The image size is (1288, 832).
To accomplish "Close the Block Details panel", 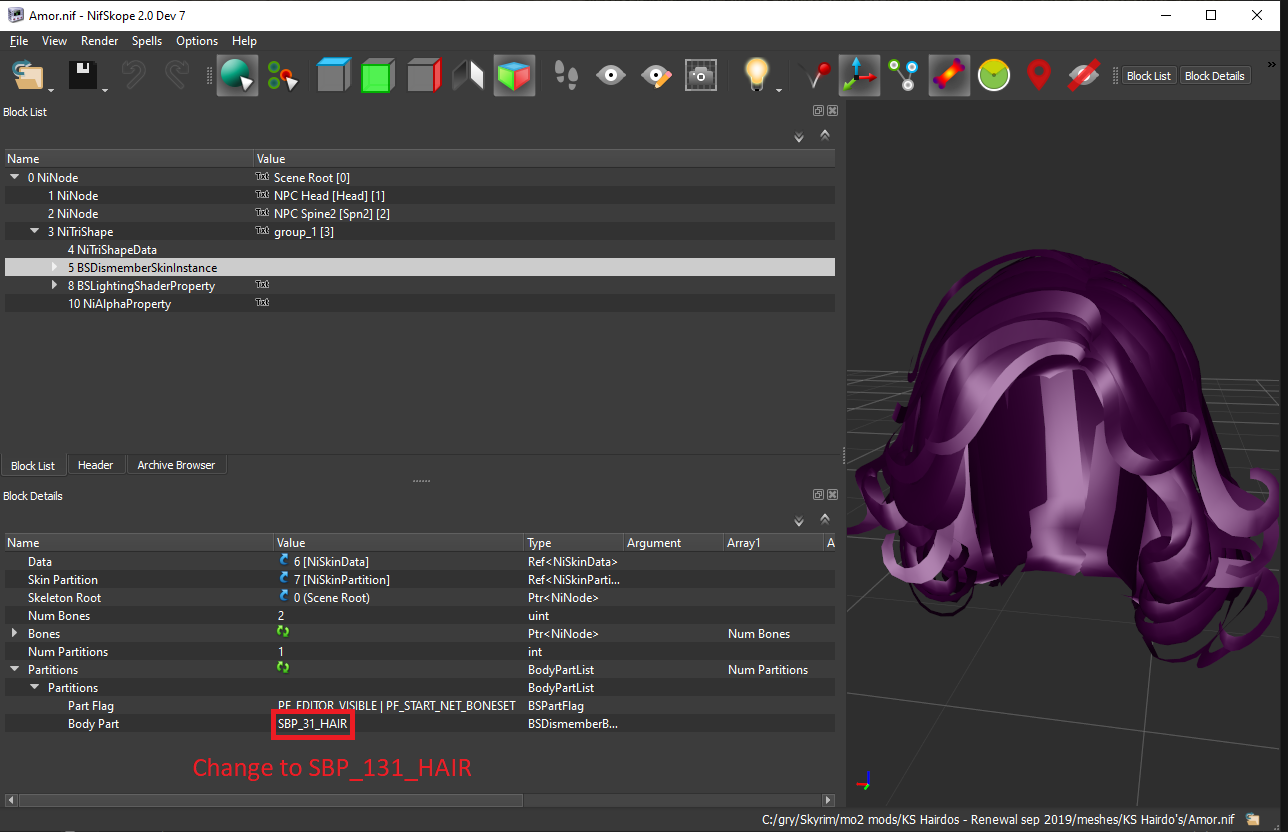I will click(x=833, y=495).
